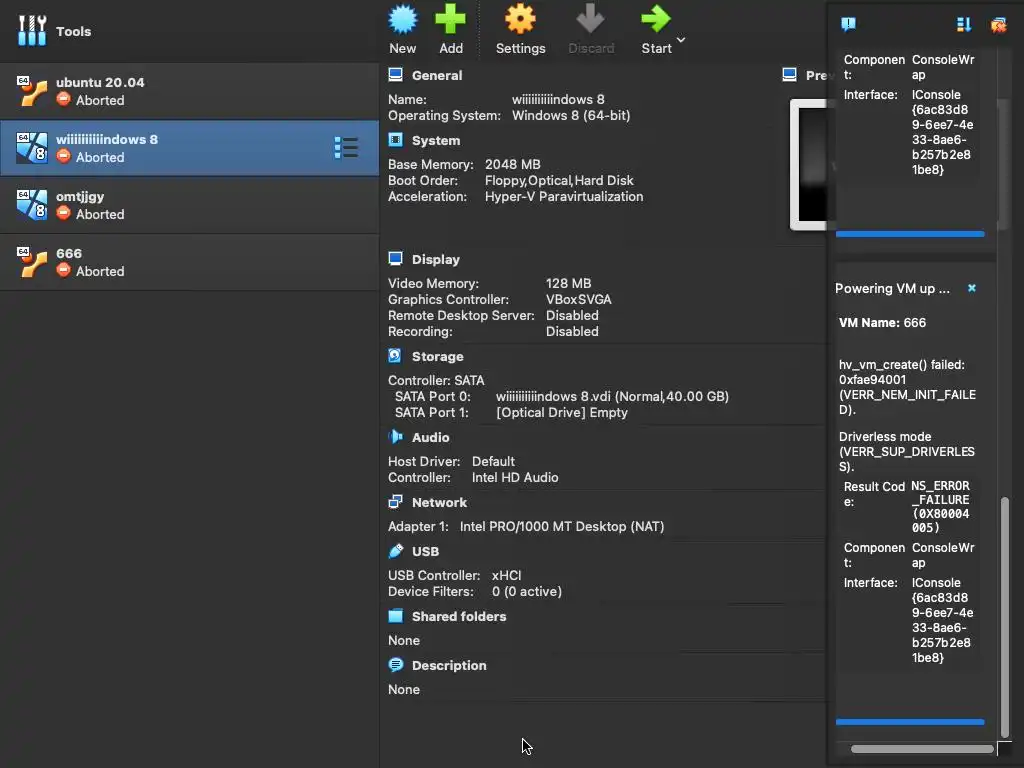Image resolution: width=1024 pixels, height=768 pixels.
Task: Open the System section header
Action: (x=436, y=140)
